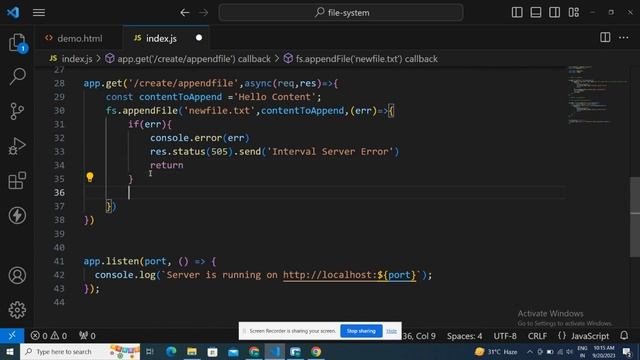Open the editor More Actions ellipsis
Image resolution: width=640 pixels, height=360 pixels.
[624, 38]
